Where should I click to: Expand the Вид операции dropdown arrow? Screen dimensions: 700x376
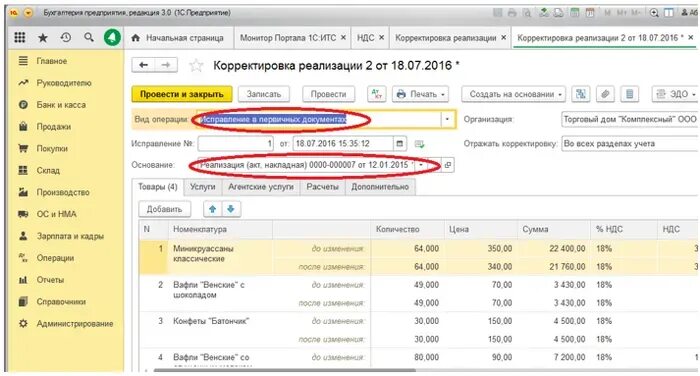click(x=447, y=119)
